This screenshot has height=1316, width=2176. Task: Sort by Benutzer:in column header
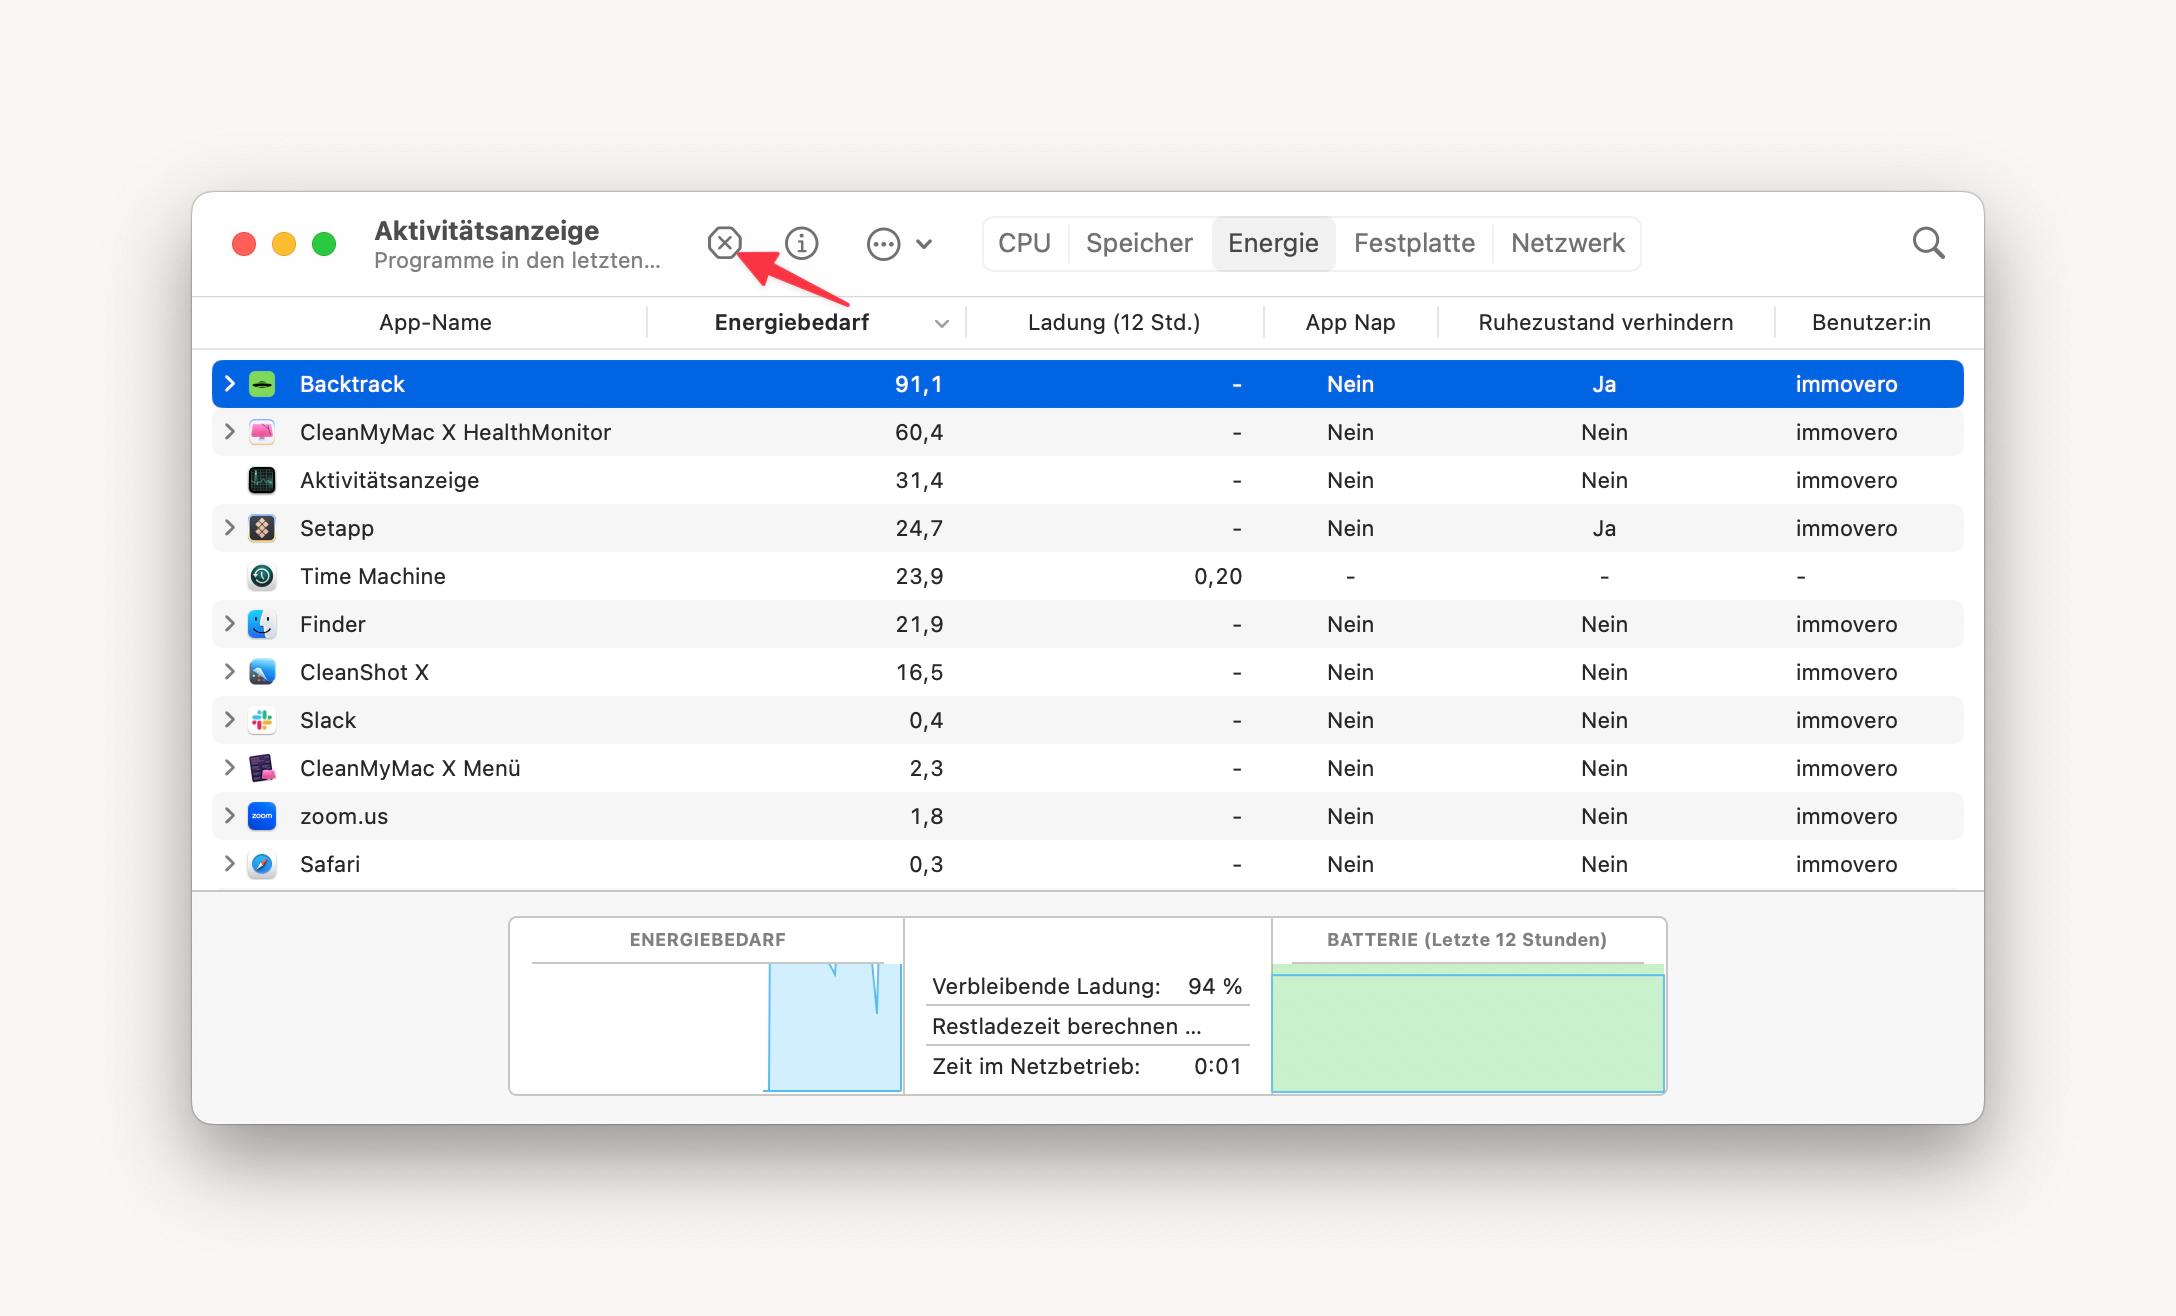click(x=1870, y=322)
